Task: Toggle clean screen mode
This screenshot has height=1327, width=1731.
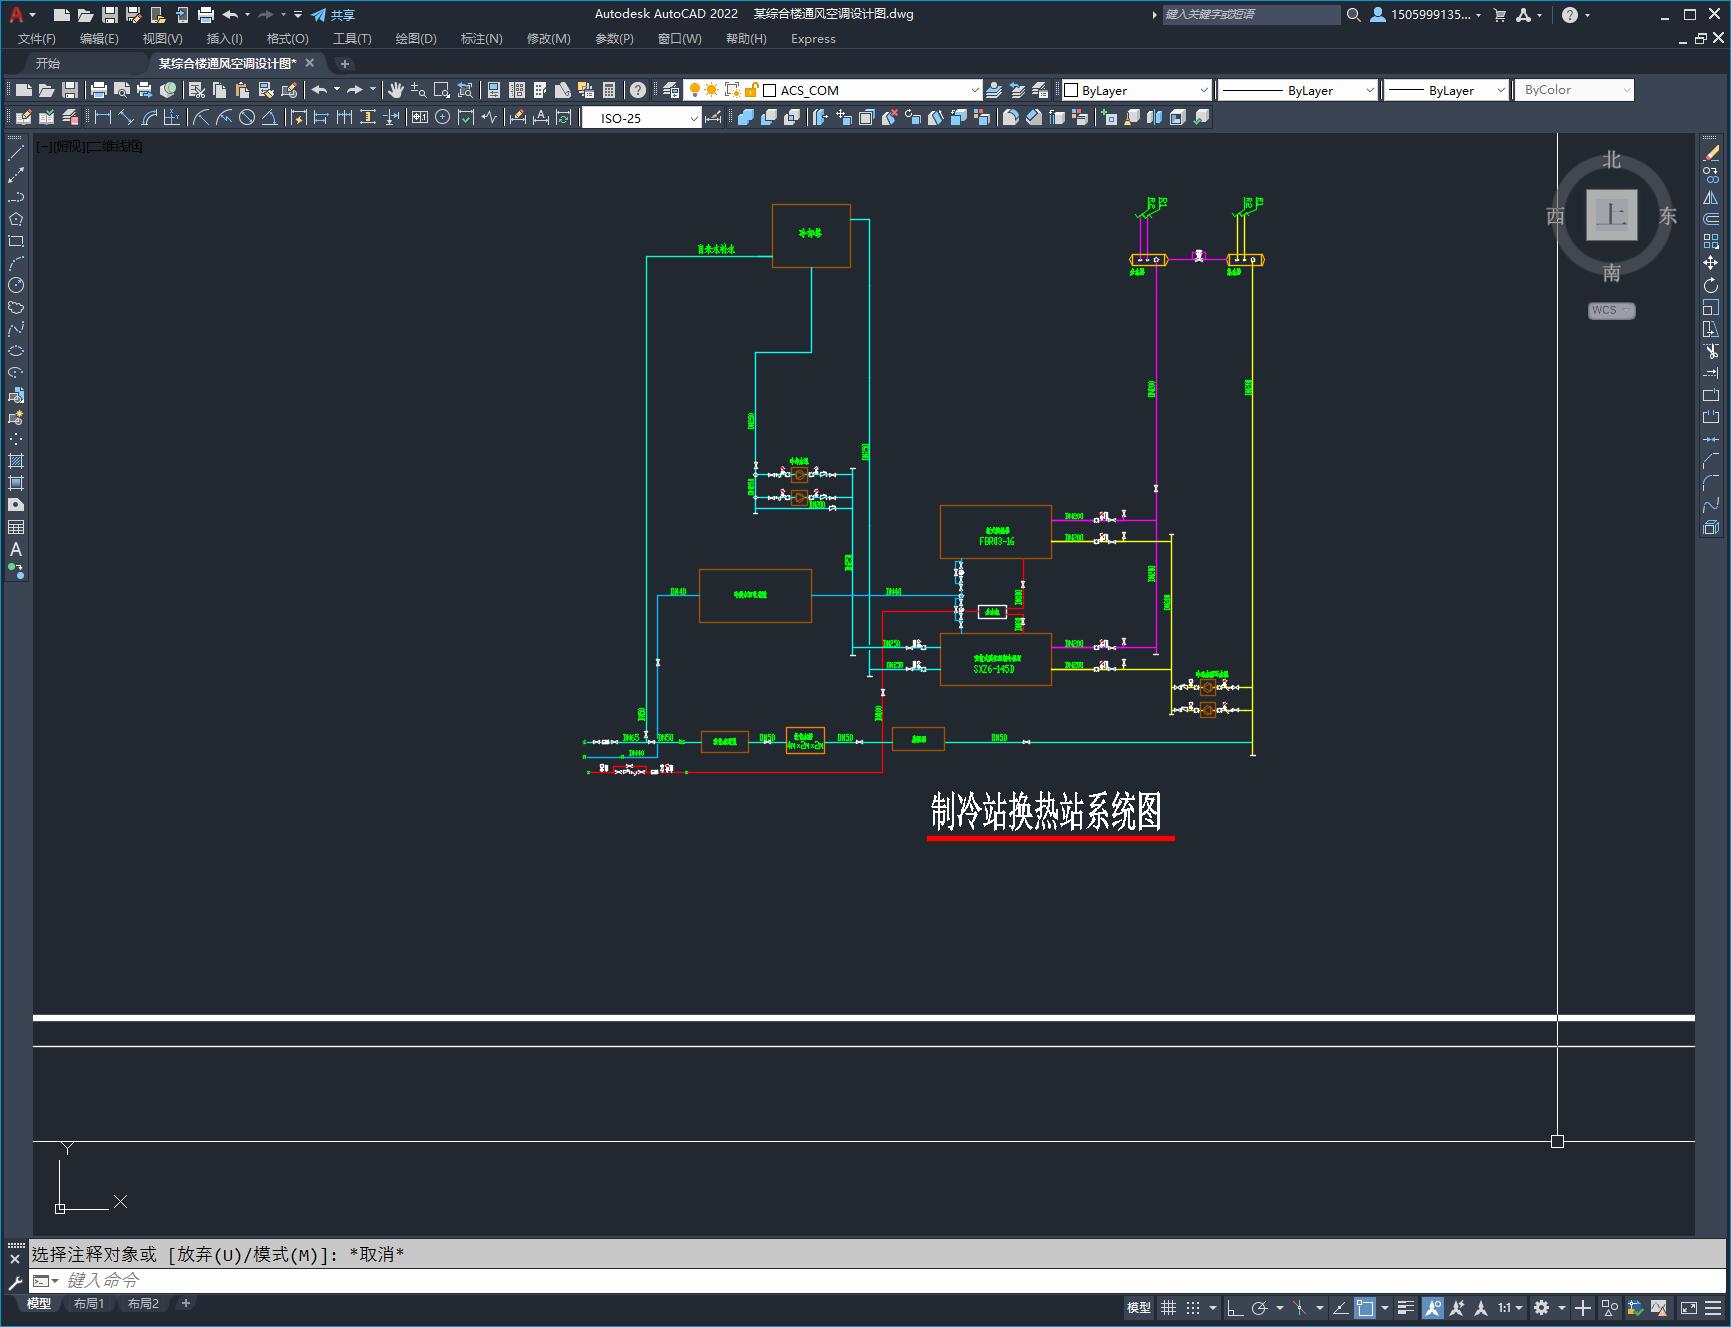Action: tap(1688, 1308)
